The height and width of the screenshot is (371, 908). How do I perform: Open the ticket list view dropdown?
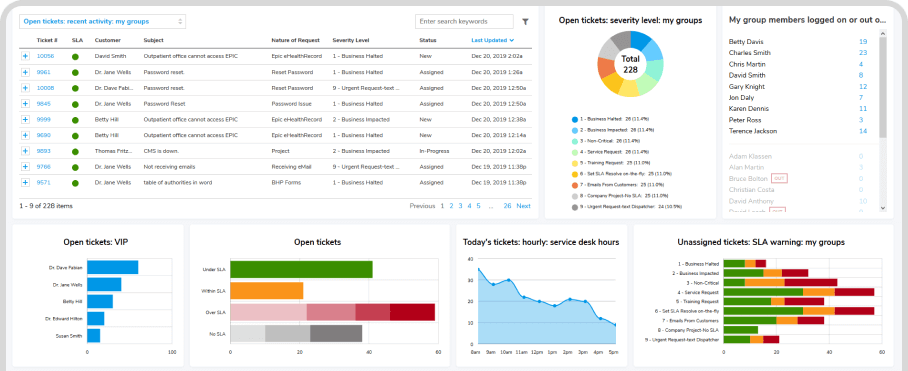(x=102, y=21)
